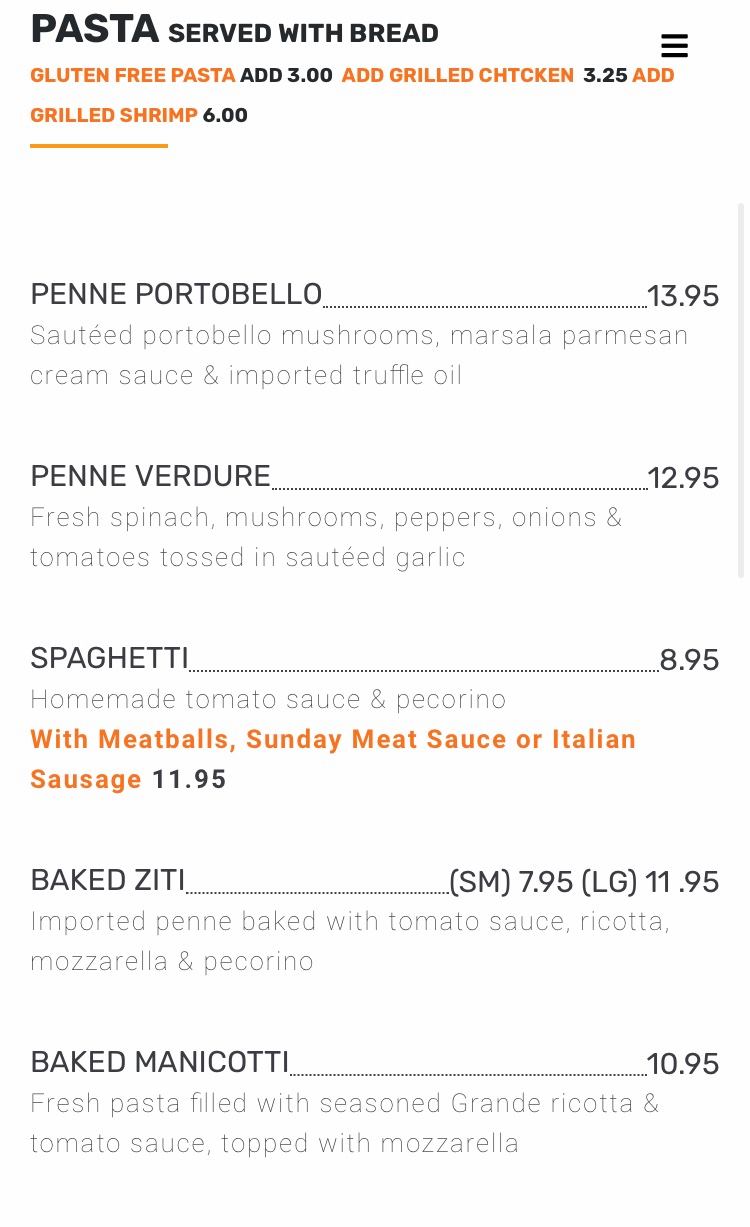Click the page scrollbar on the right

pyautogui.click(x=741, y=390)
